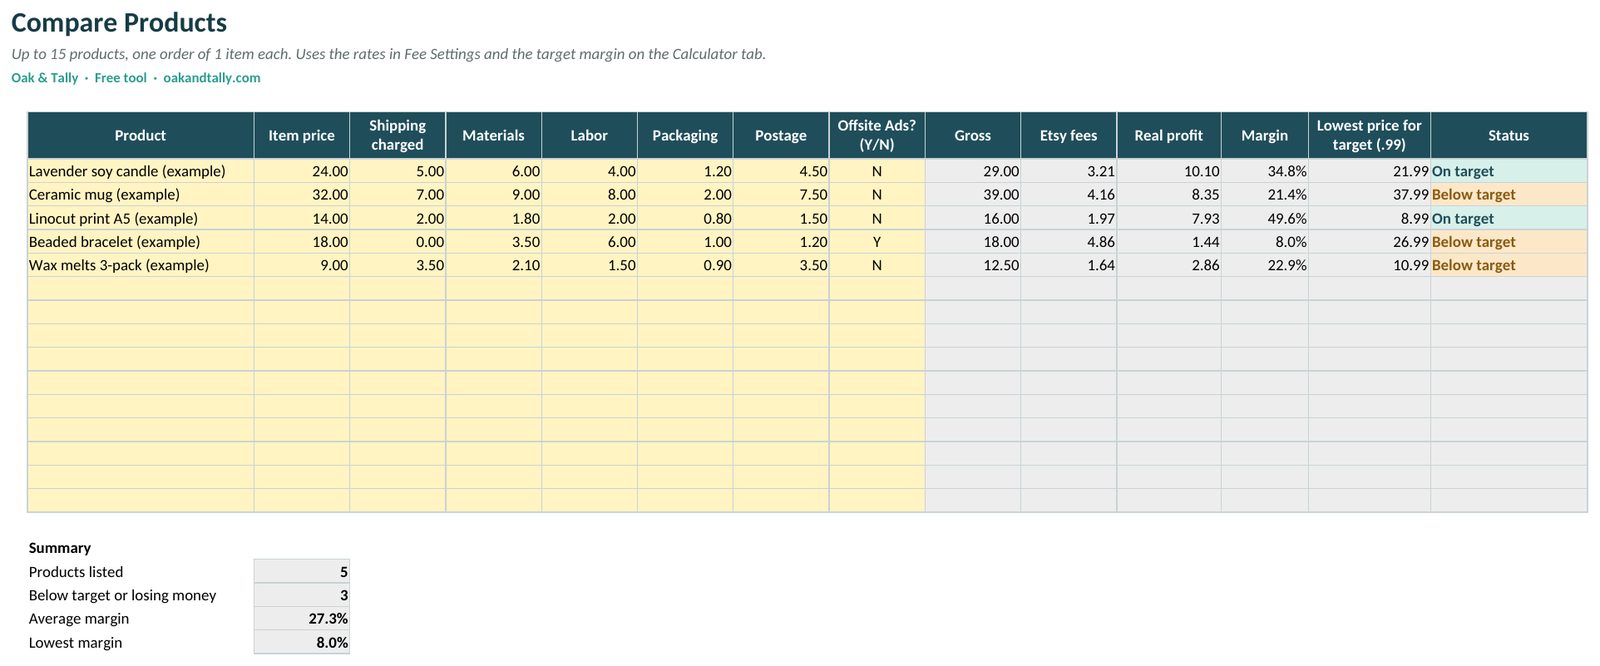This screenshot has height=666, width=1600.
Task: Select the Offsite Ads? (Y/N) header
Action: click(x=877, y=135)
